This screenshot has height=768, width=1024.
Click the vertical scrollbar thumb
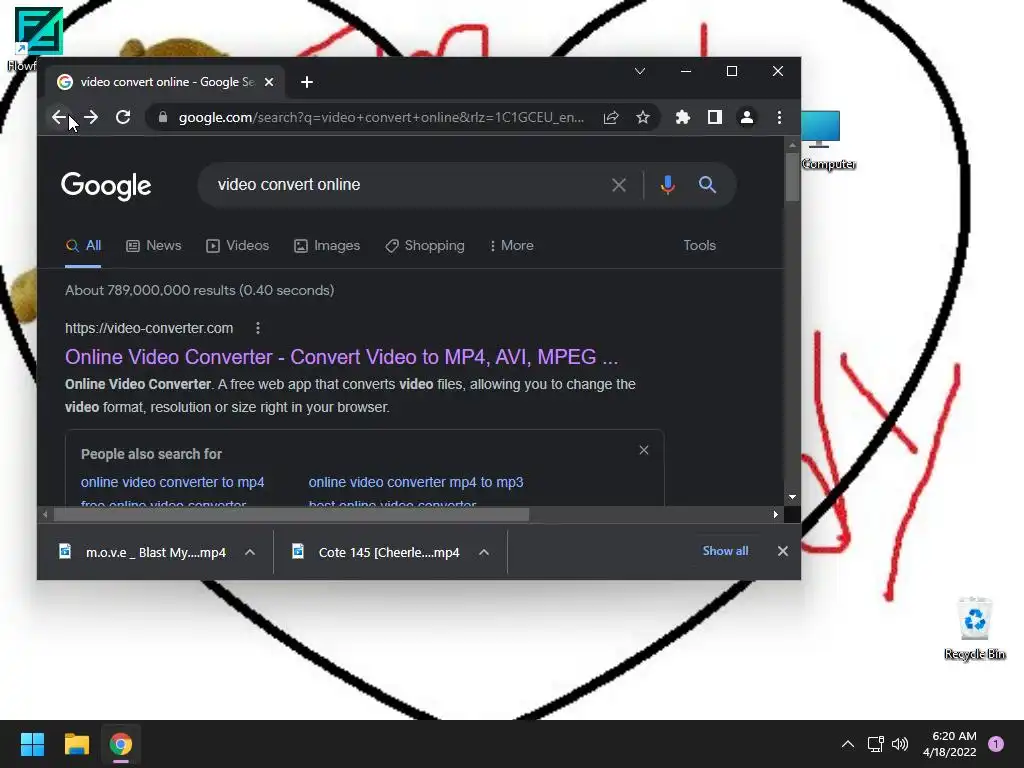pyautogui.click(x=792, y=176)
